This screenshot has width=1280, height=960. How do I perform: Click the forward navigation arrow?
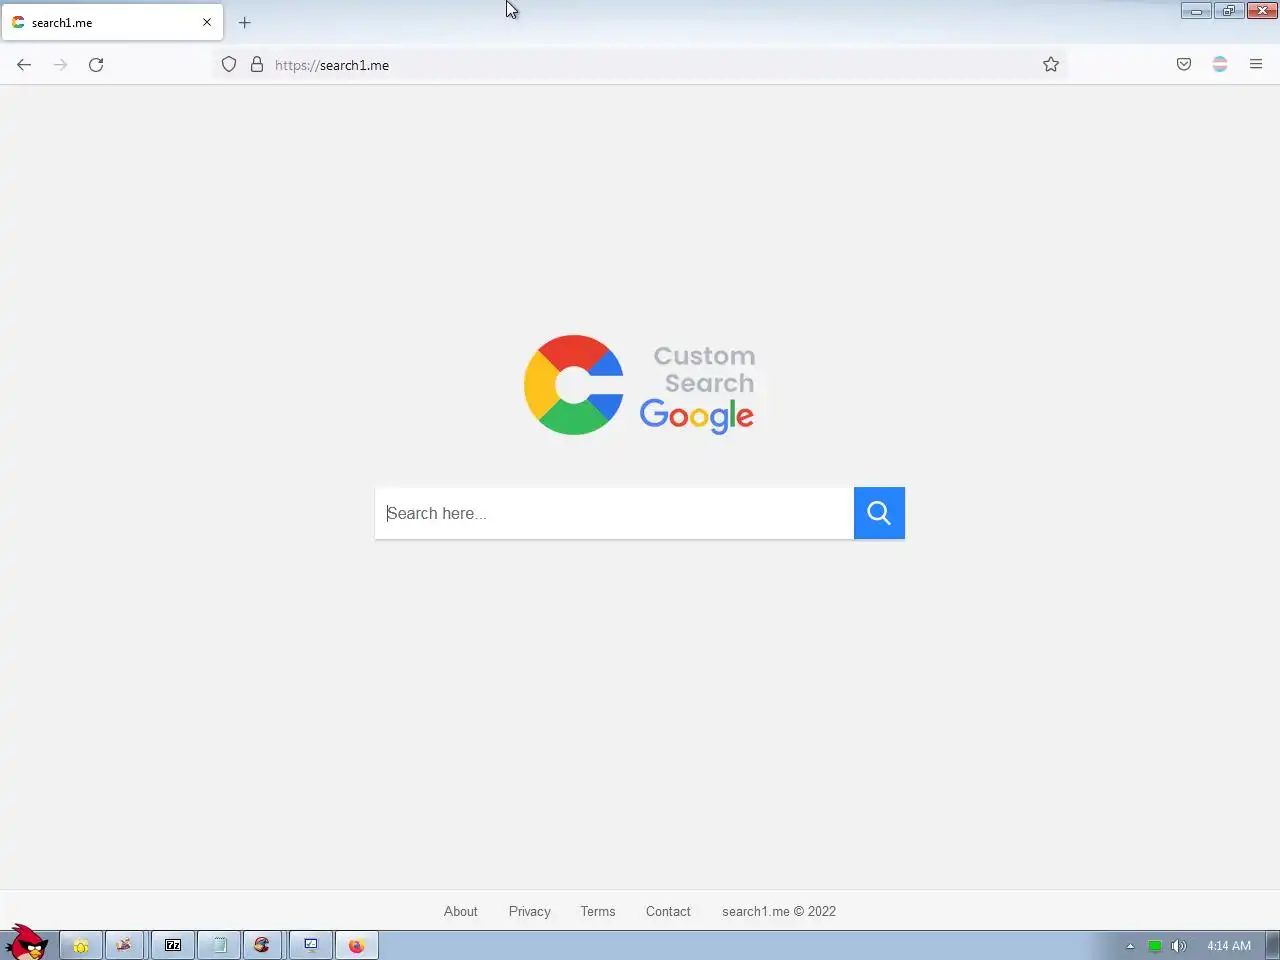pyautogui.click(x=60, y=65)
